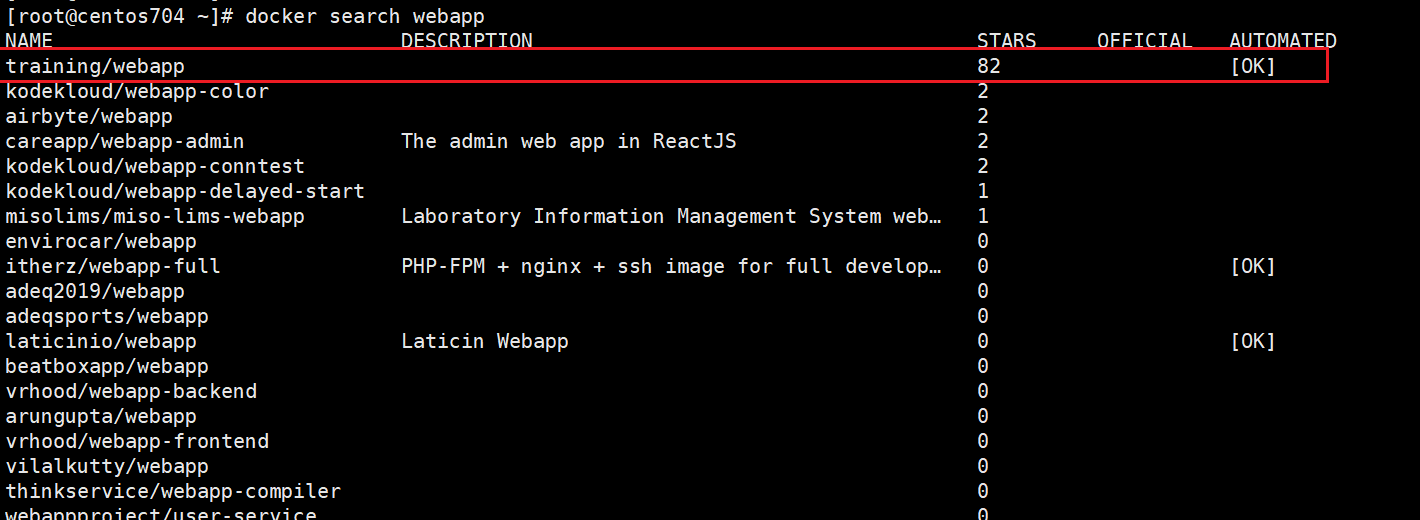Image resolution: width=1420 pixels, height=520 pixels.
Task: Click the 82 stars value
Action: click(x=989, y=67)
